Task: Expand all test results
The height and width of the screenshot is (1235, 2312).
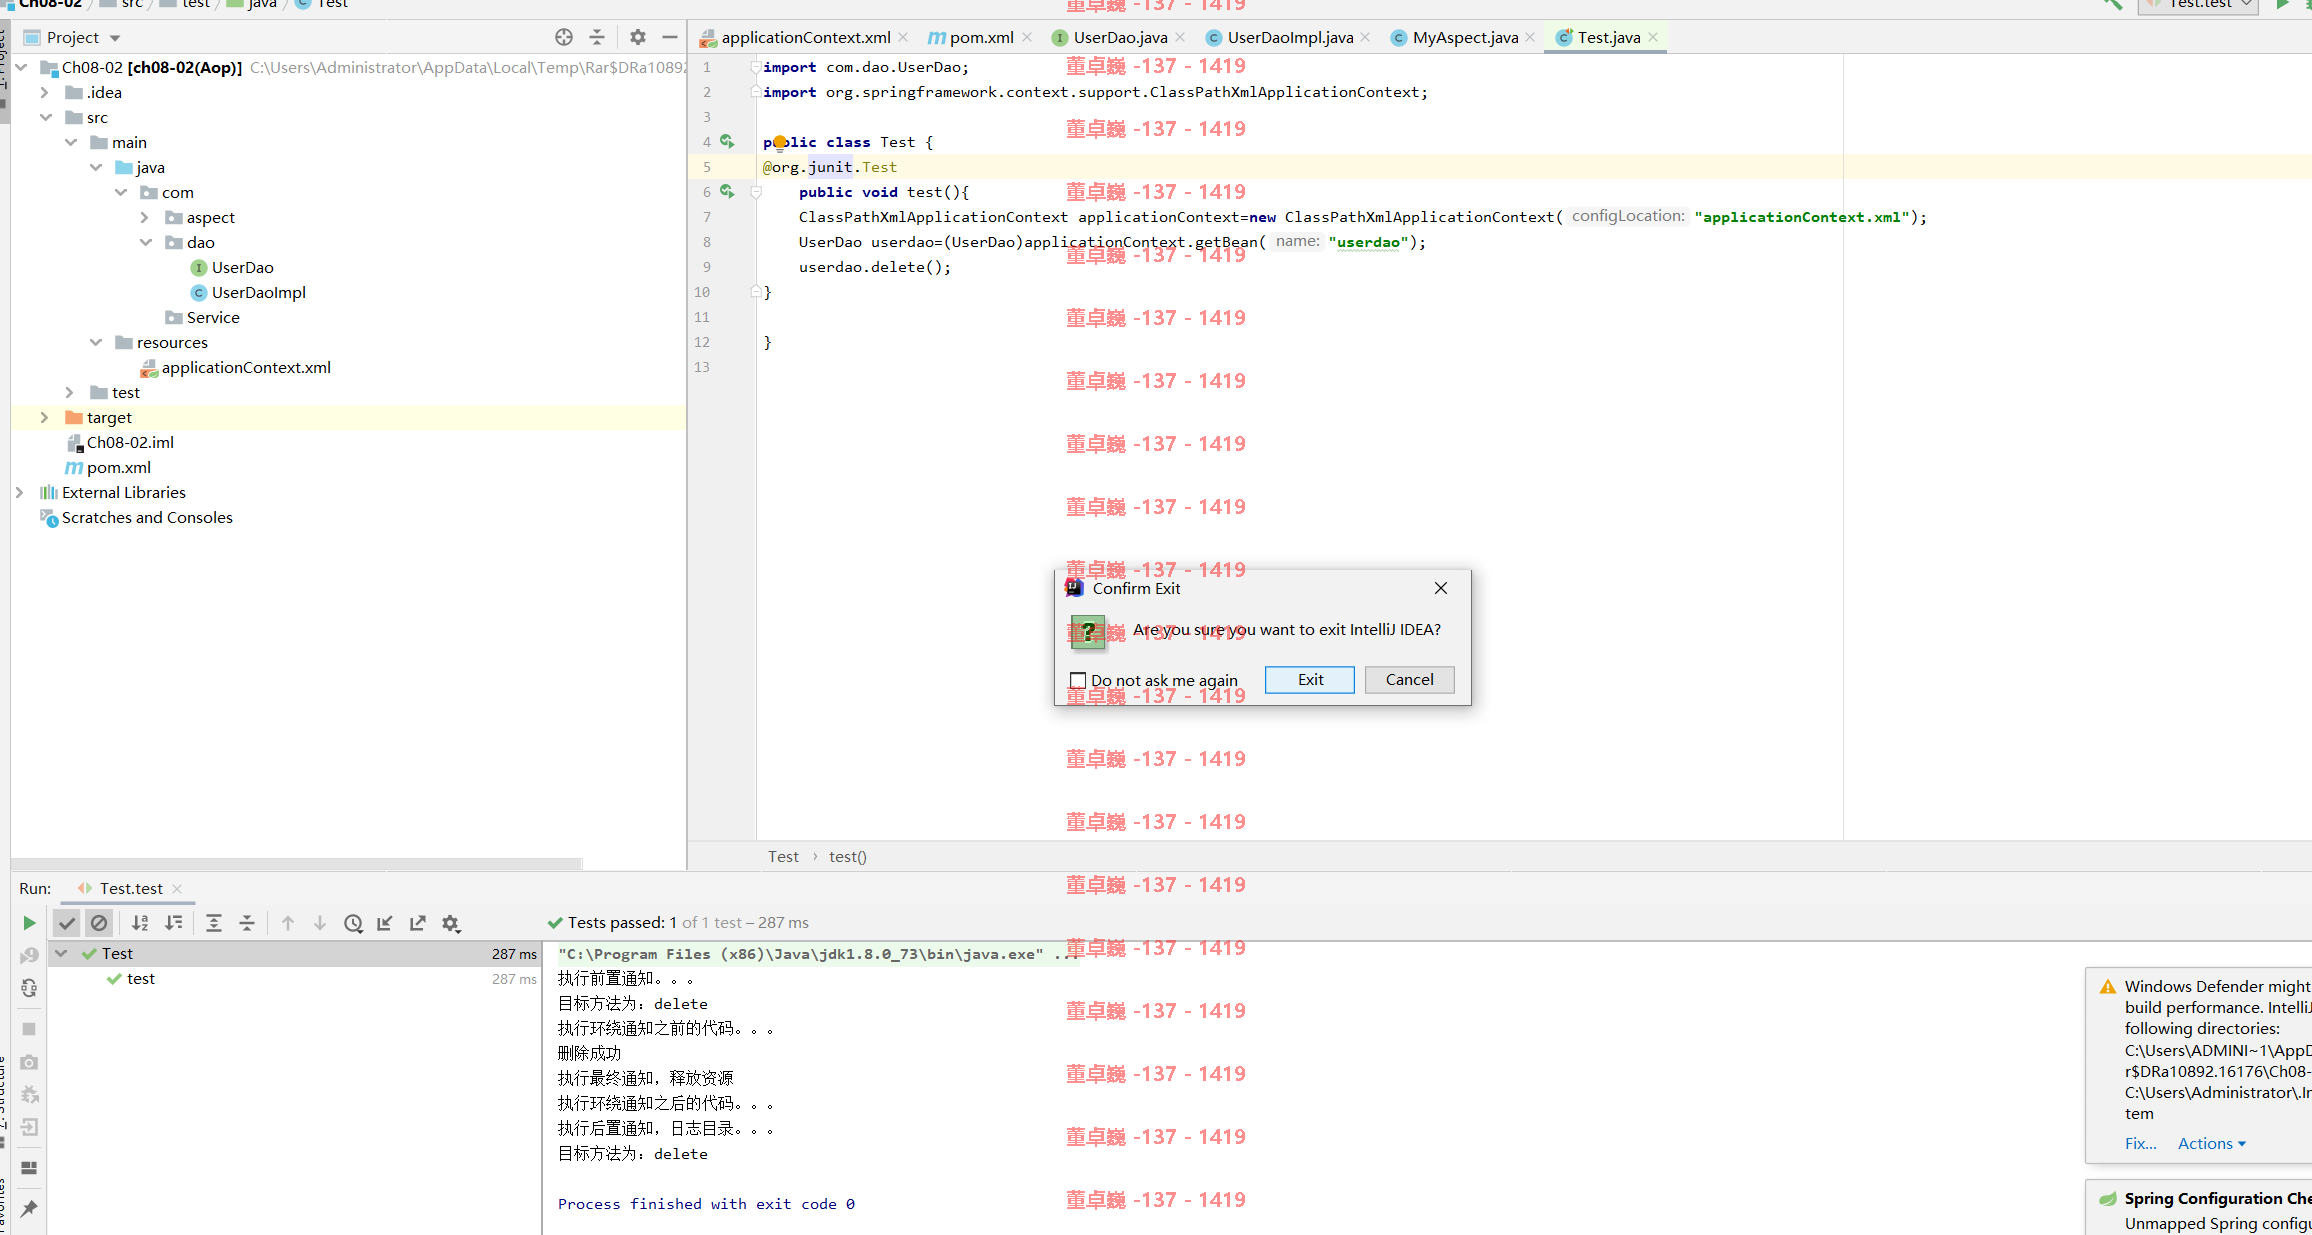Action: [x=214, y=923]
